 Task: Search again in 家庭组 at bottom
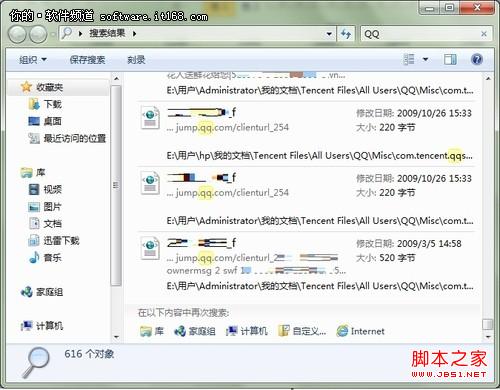(x=195, y=331)
